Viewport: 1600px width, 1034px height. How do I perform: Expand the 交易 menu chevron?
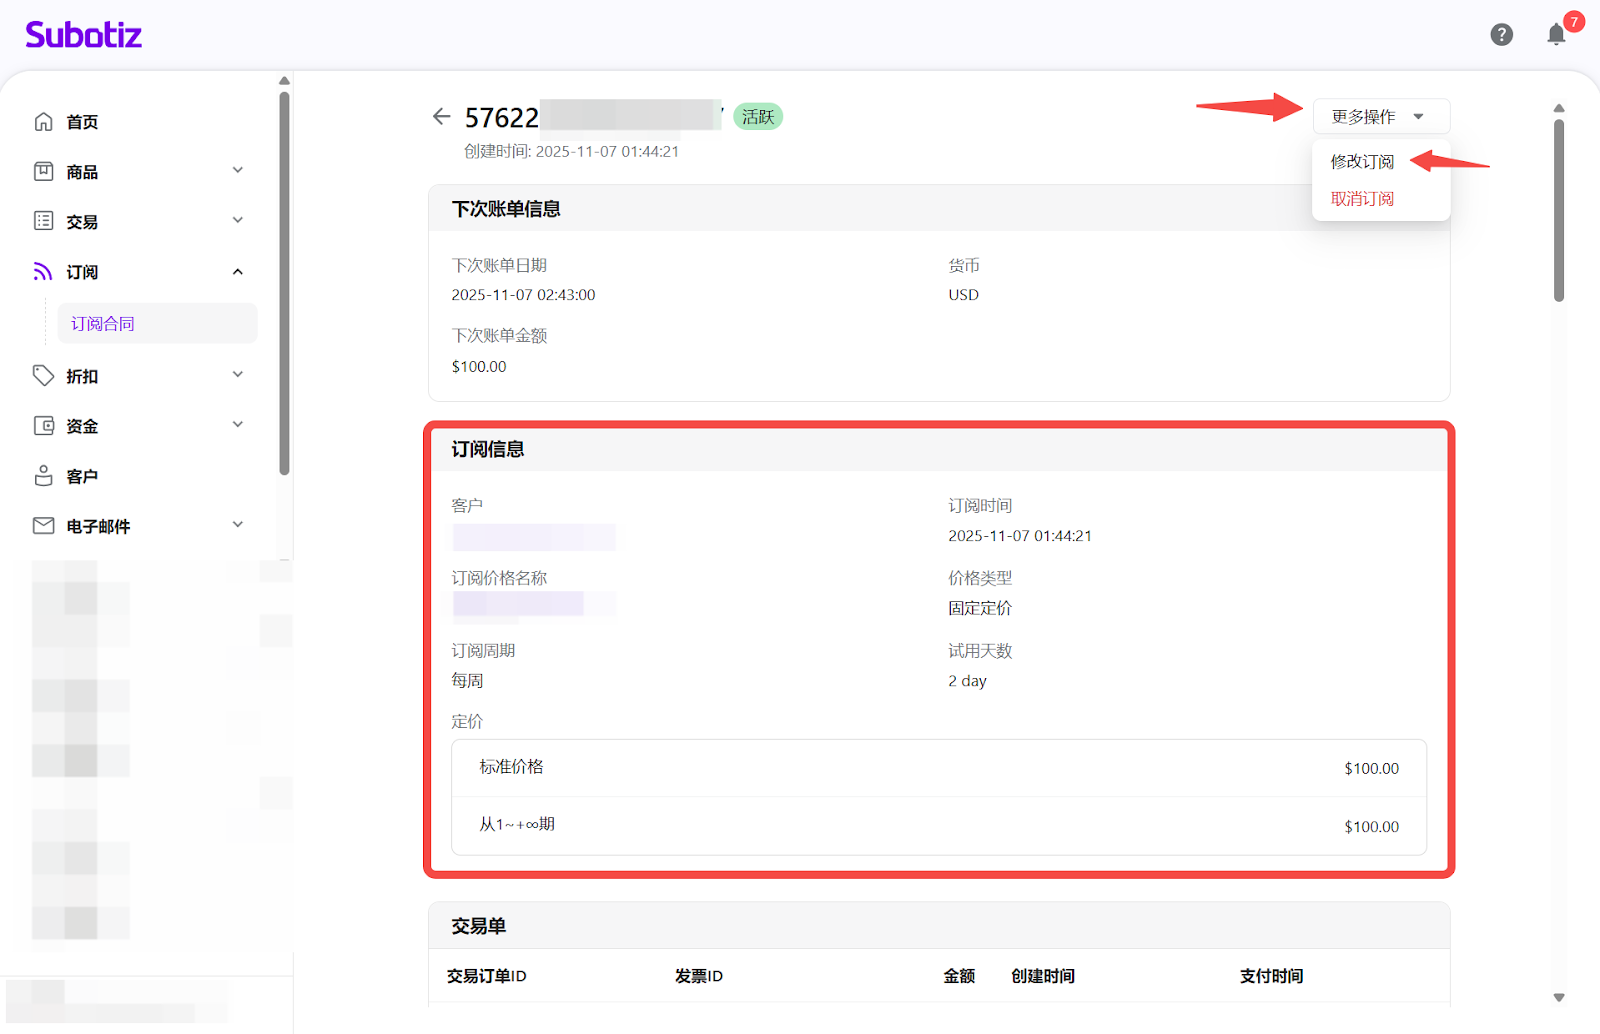click(238, 221)
